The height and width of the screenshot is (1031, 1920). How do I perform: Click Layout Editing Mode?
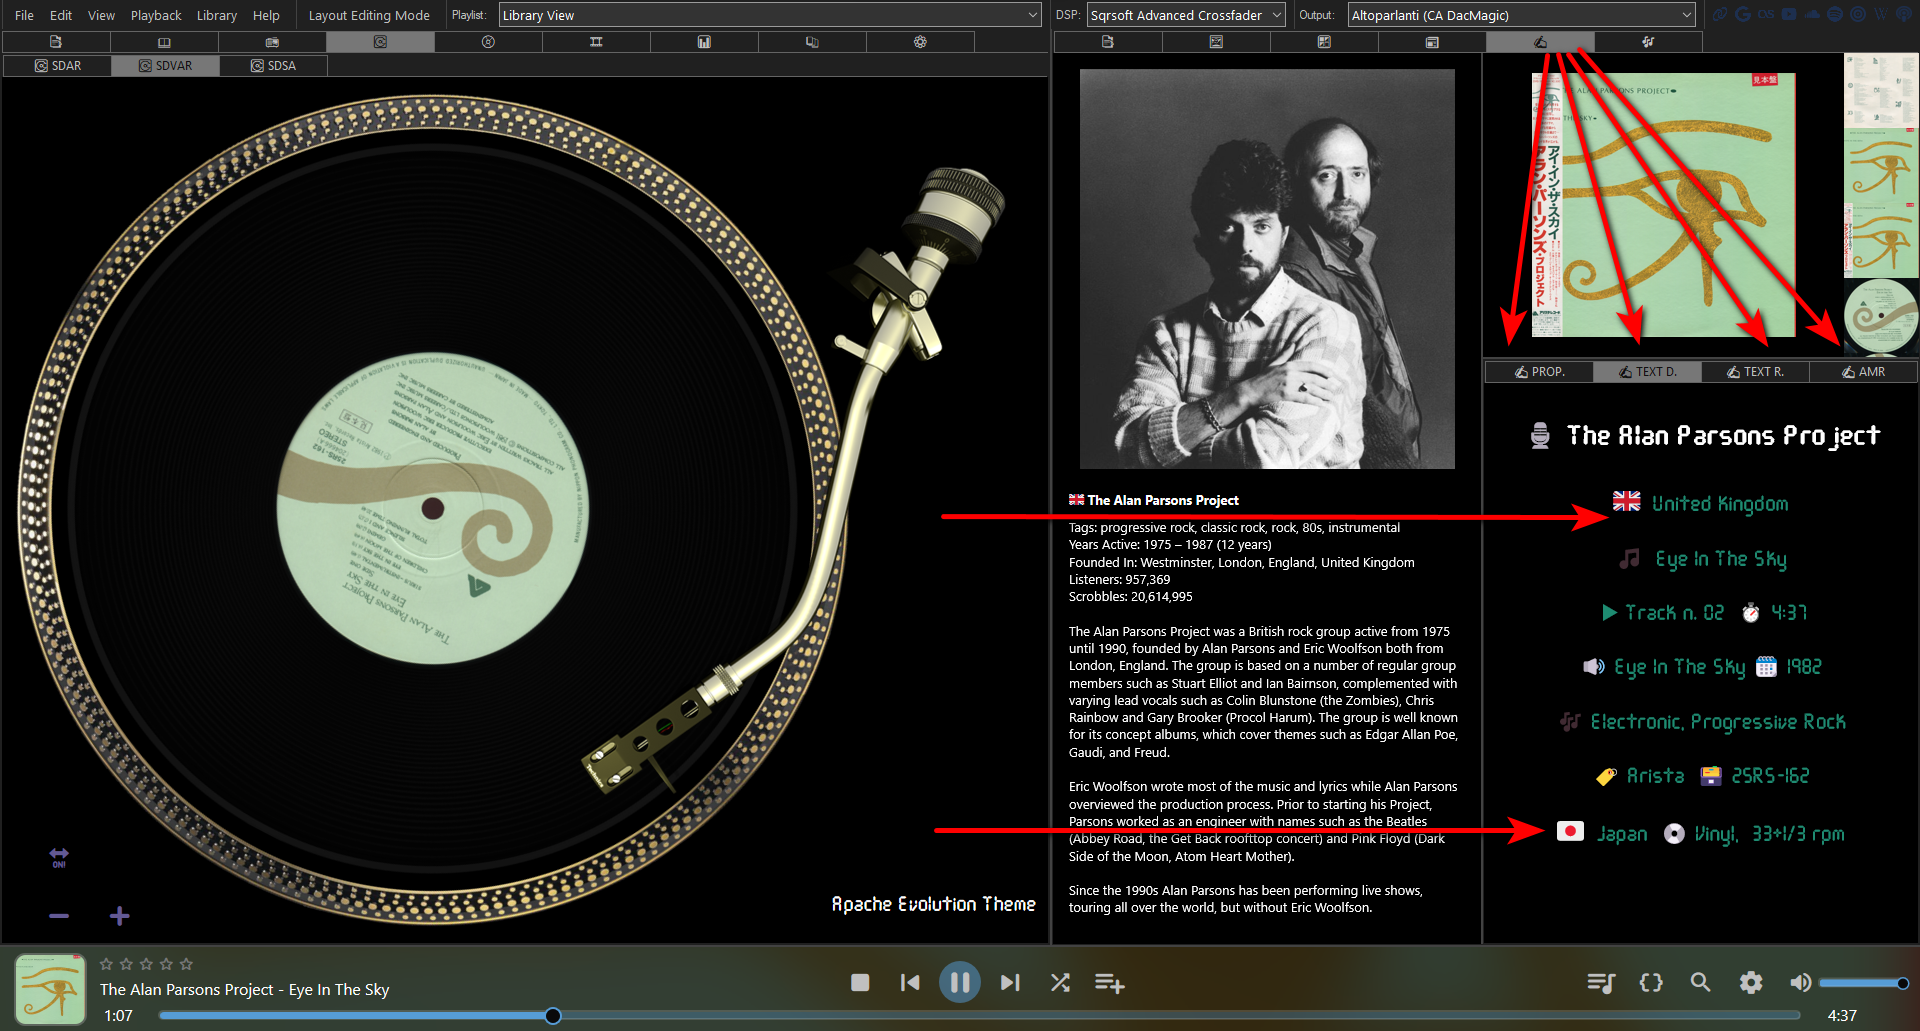coord(369,15)
